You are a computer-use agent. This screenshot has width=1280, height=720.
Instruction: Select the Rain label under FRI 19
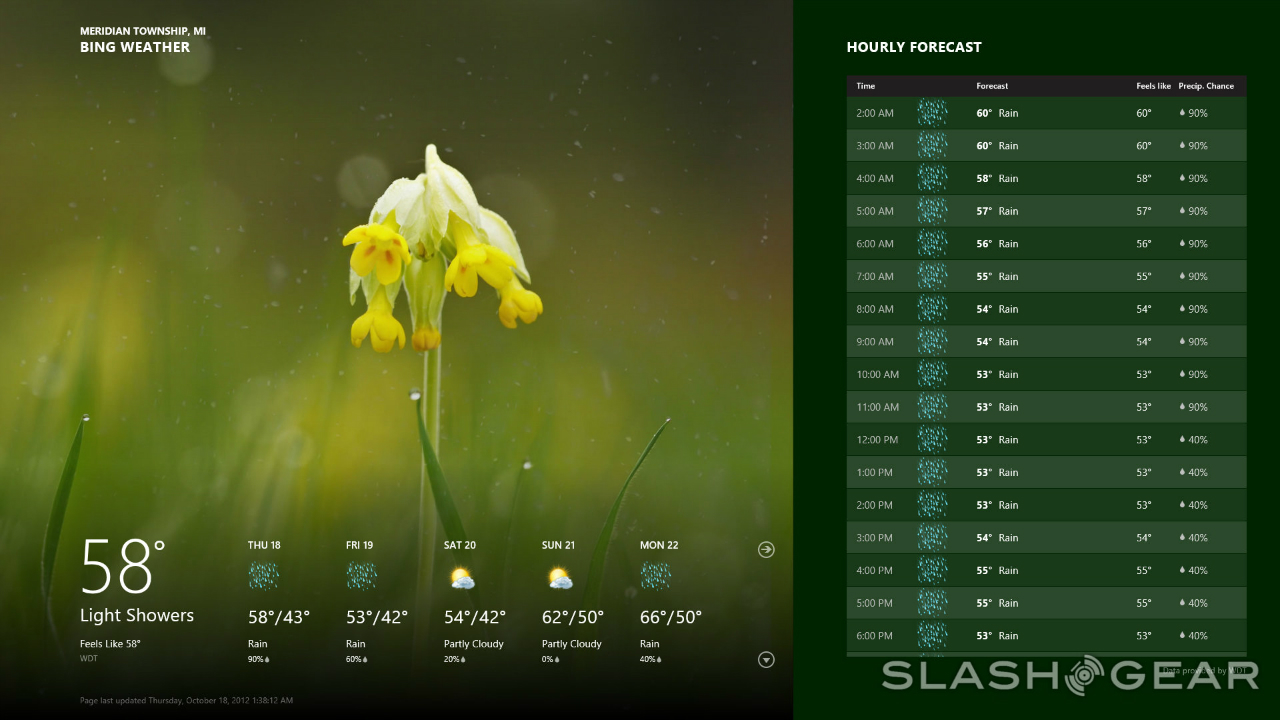point(356,644)
